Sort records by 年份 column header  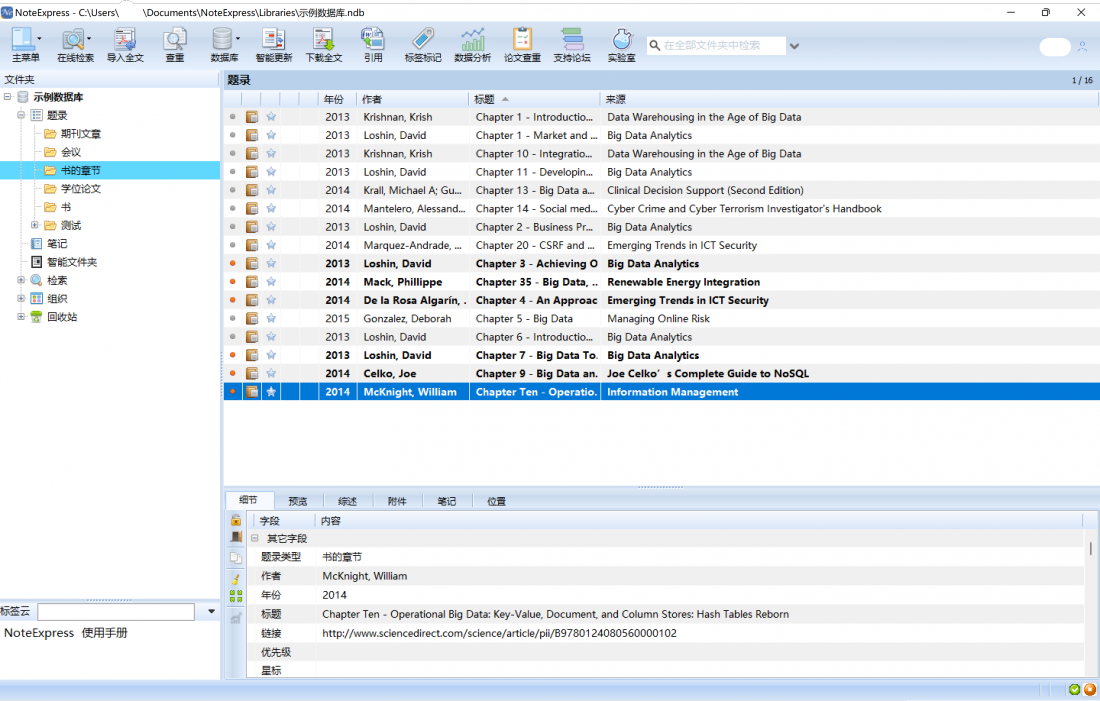tap(337, 99)
